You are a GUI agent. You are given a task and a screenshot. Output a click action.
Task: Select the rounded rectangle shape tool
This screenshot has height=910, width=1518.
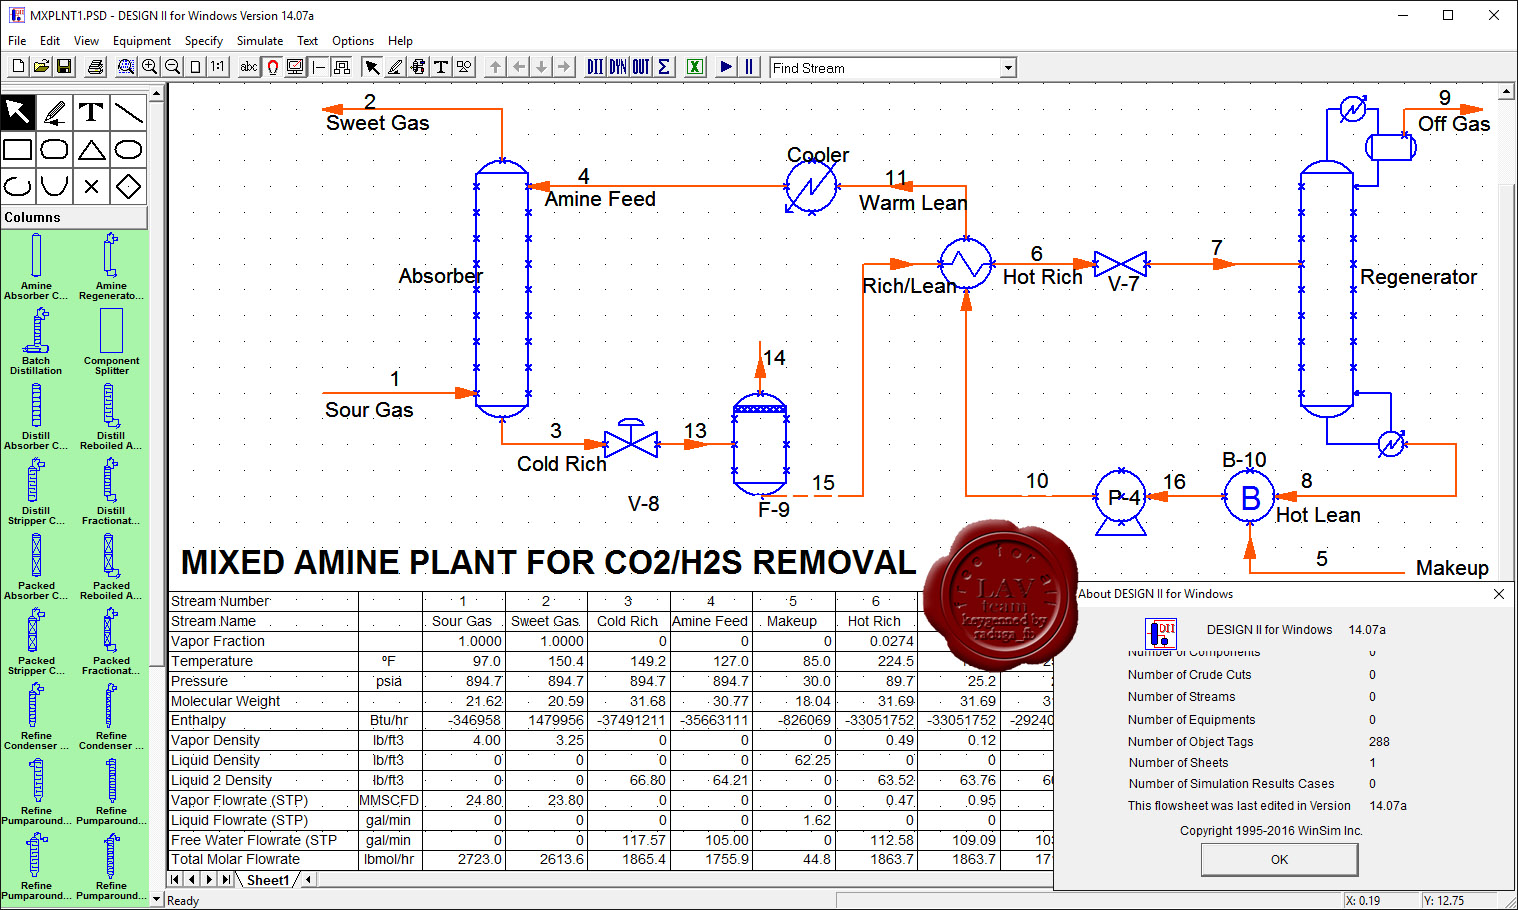[x=55, y=150]
